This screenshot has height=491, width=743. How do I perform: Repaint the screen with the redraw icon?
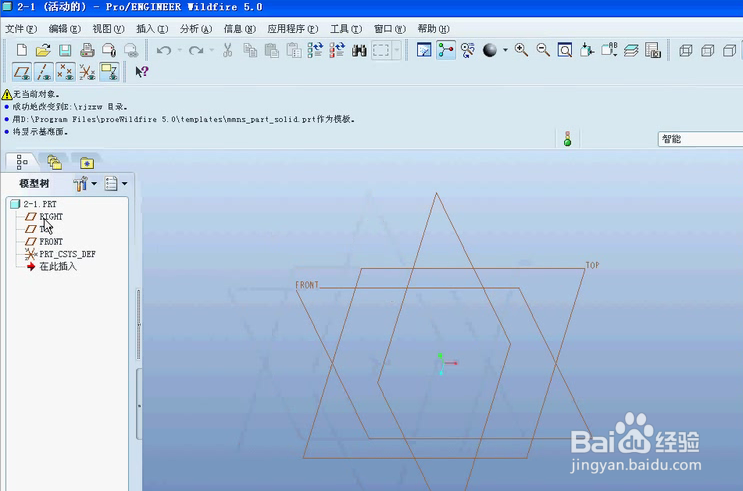click(x=424, y=50)
